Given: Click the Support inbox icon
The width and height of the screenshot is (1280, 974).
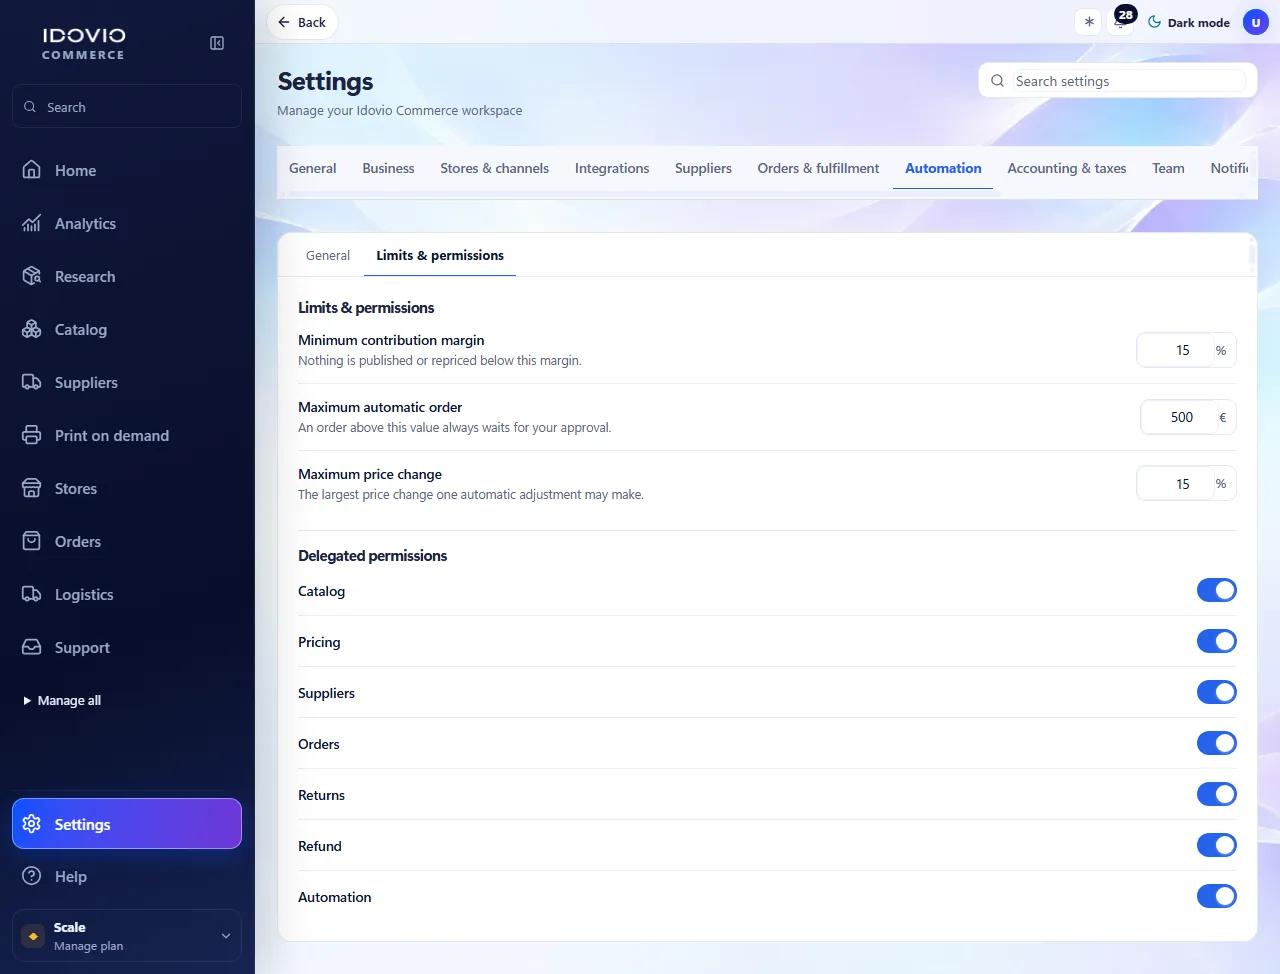Looking at the screenshot, I should (32, 647).
